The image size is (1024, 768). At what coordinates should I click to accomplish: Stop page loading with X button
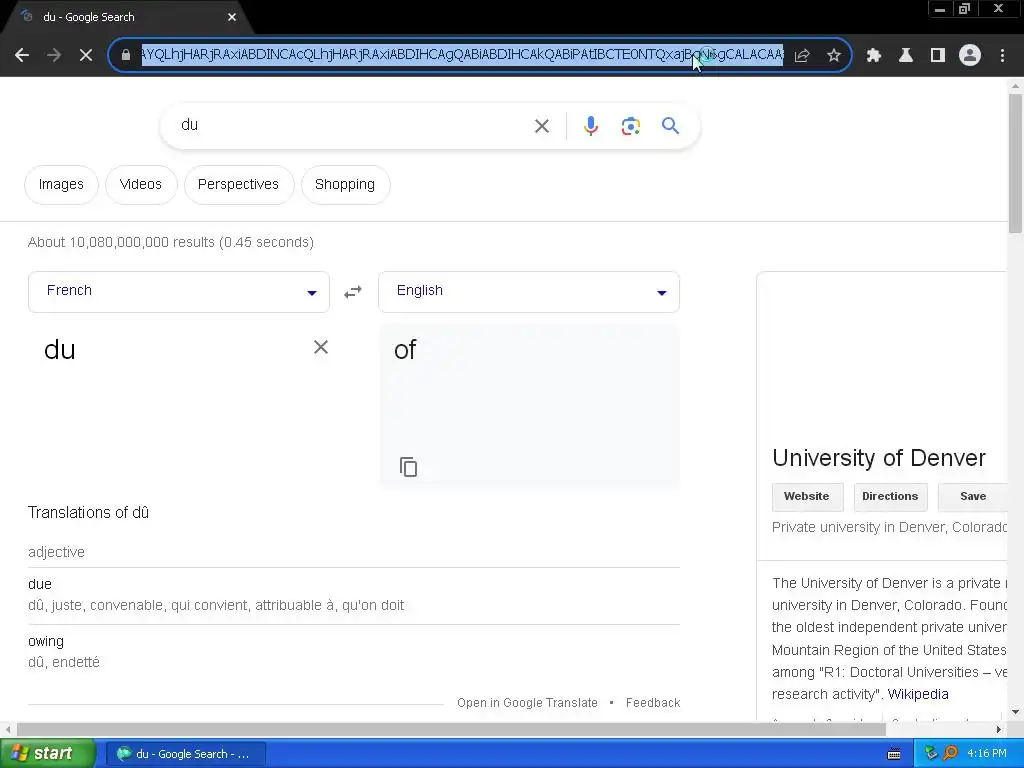point(86,55)
